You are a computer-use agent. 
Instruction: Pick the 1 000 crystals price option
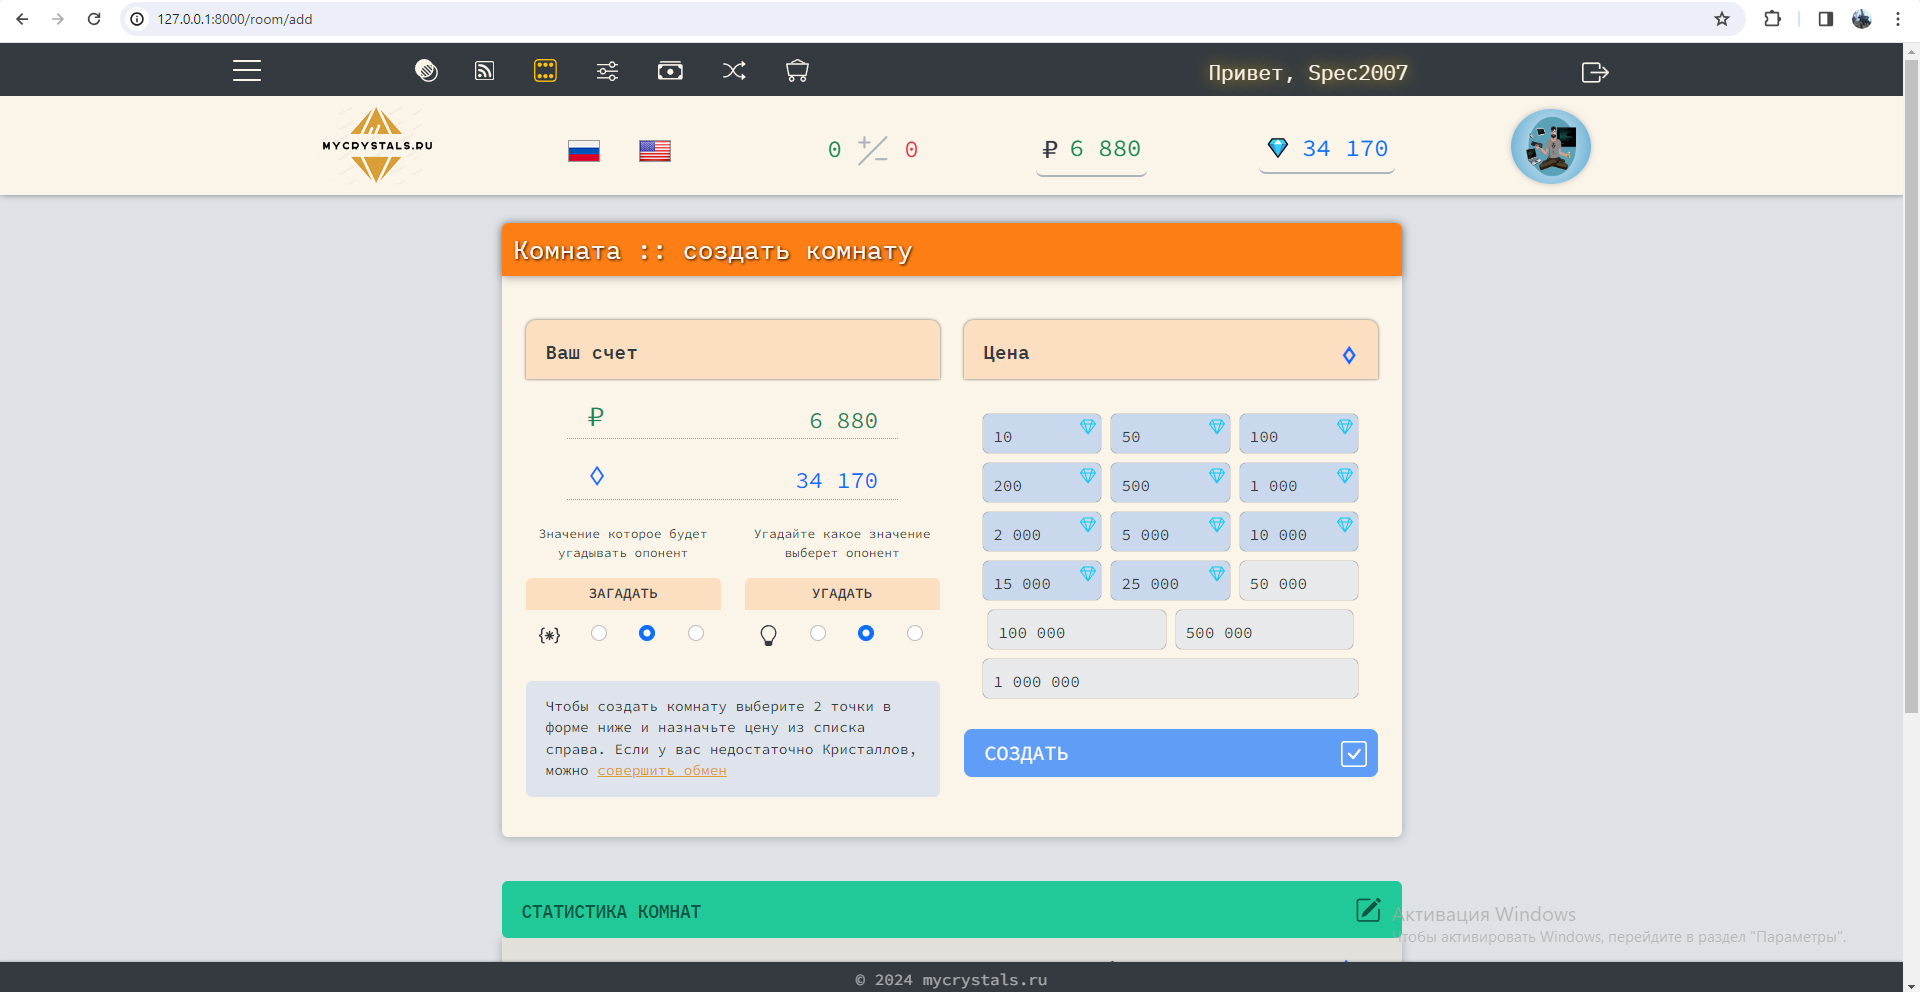(x=1298, y=483)
